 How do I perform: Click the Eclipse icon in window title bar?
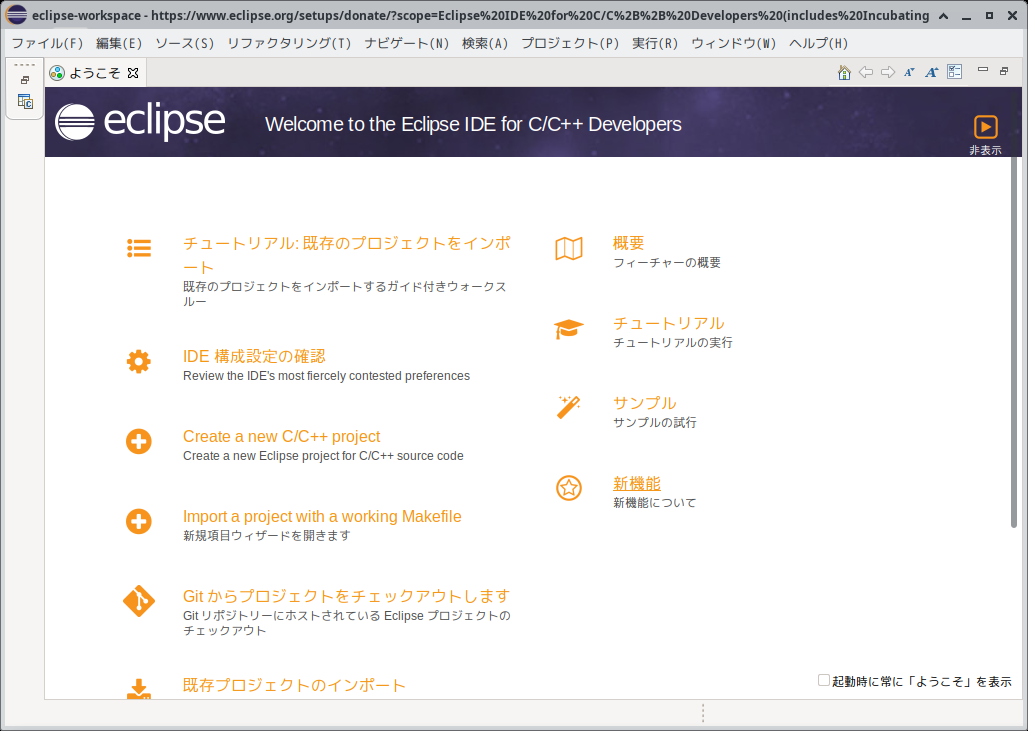point(16,15)
